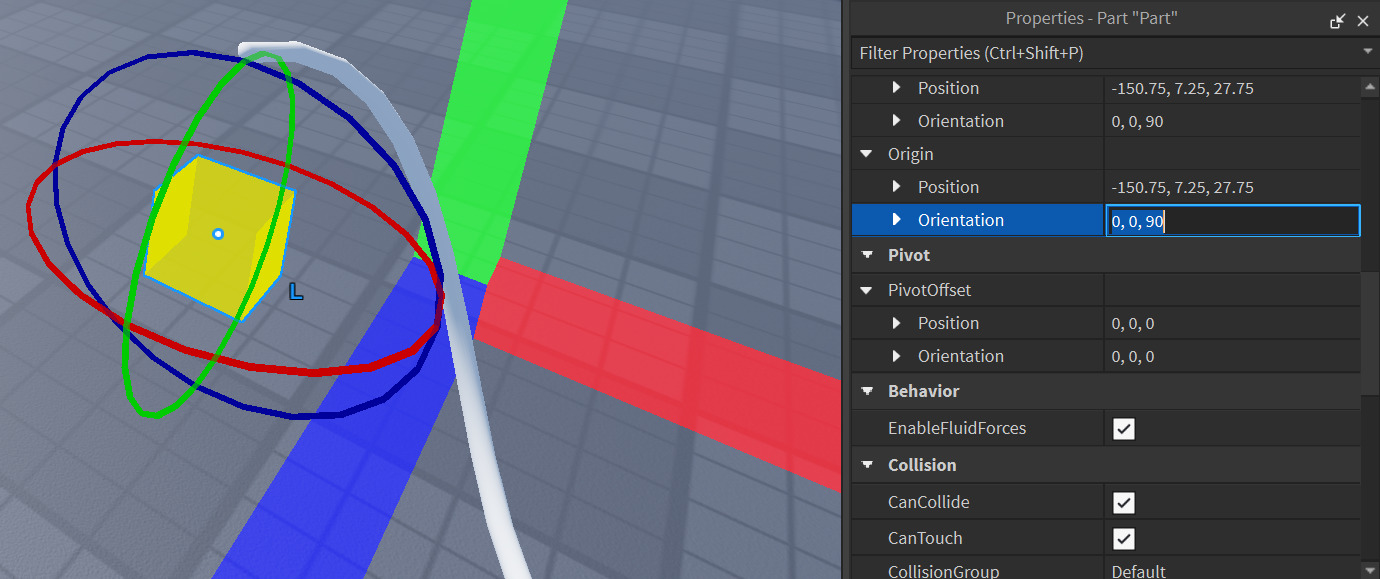
Task: Collapse the PivotOffset property group
Action: 866,290
